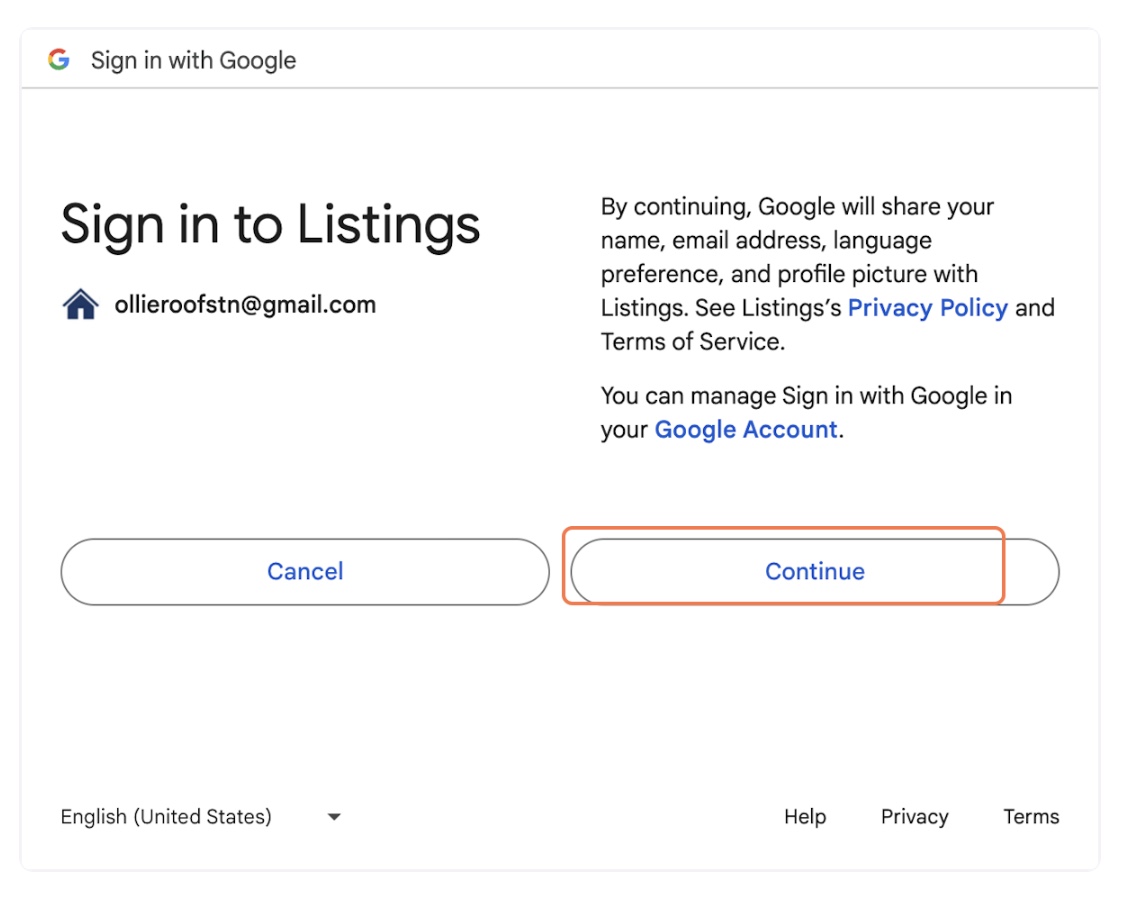Open the Privacy footer link
Viewport: 1124px width, 902px height.
pos(915,817)
